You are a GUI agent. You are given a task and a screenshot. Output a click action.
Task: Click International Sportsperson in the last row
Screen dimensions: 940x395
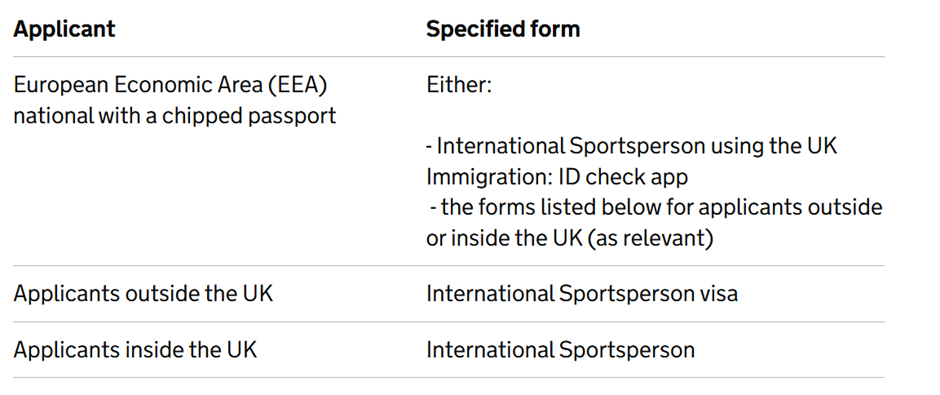point(560,349)
